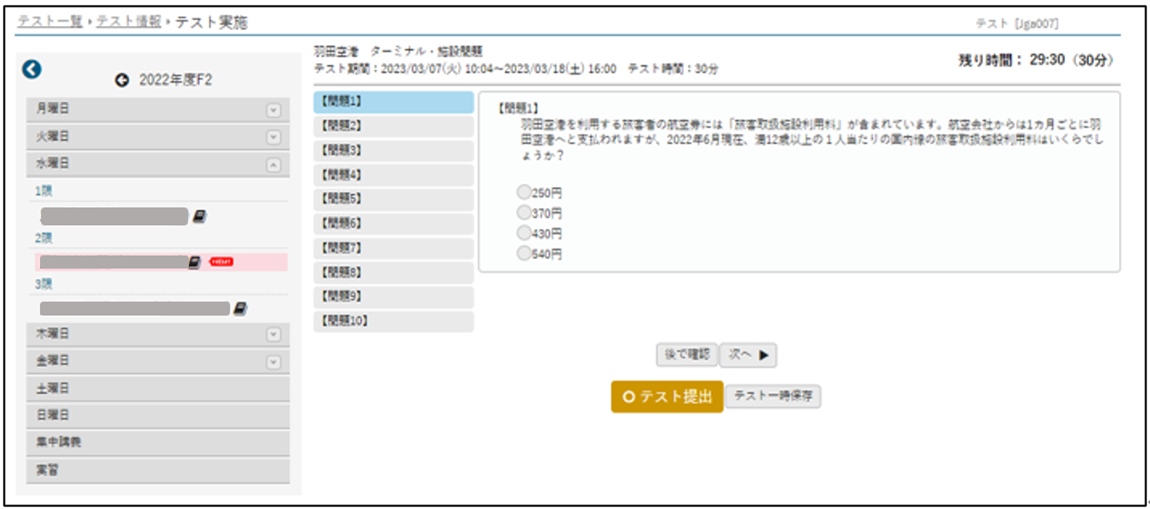The height and width of the screenshot is (509, 1150).
Task: Open the book icon for the 2限 course
Action: [x=195, y=262]
